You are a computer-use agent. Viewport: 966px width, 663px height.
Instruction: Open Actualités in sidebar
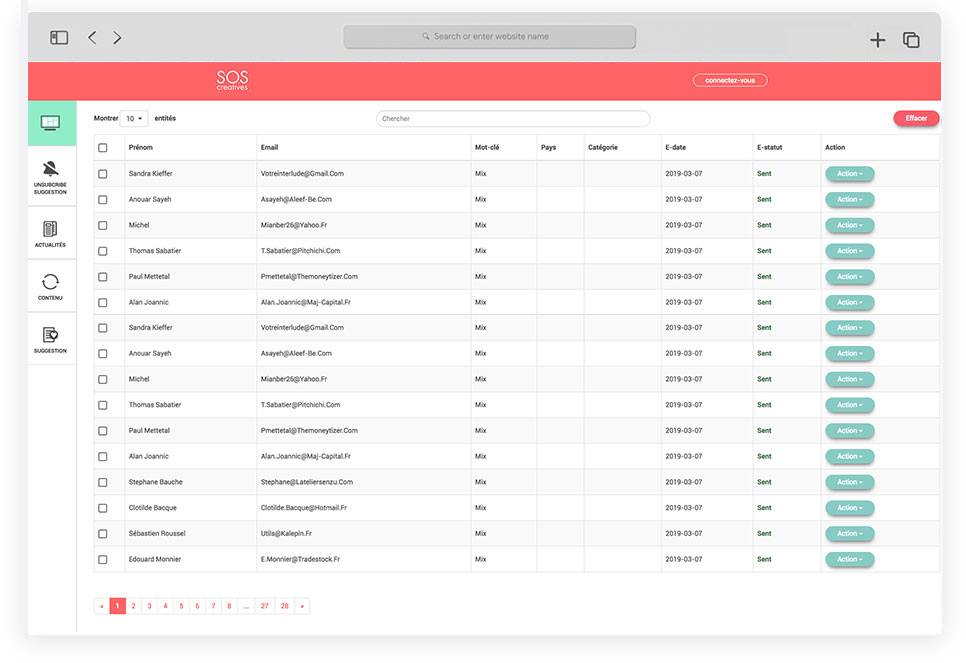pyautogui.click(x=51, y=234)
